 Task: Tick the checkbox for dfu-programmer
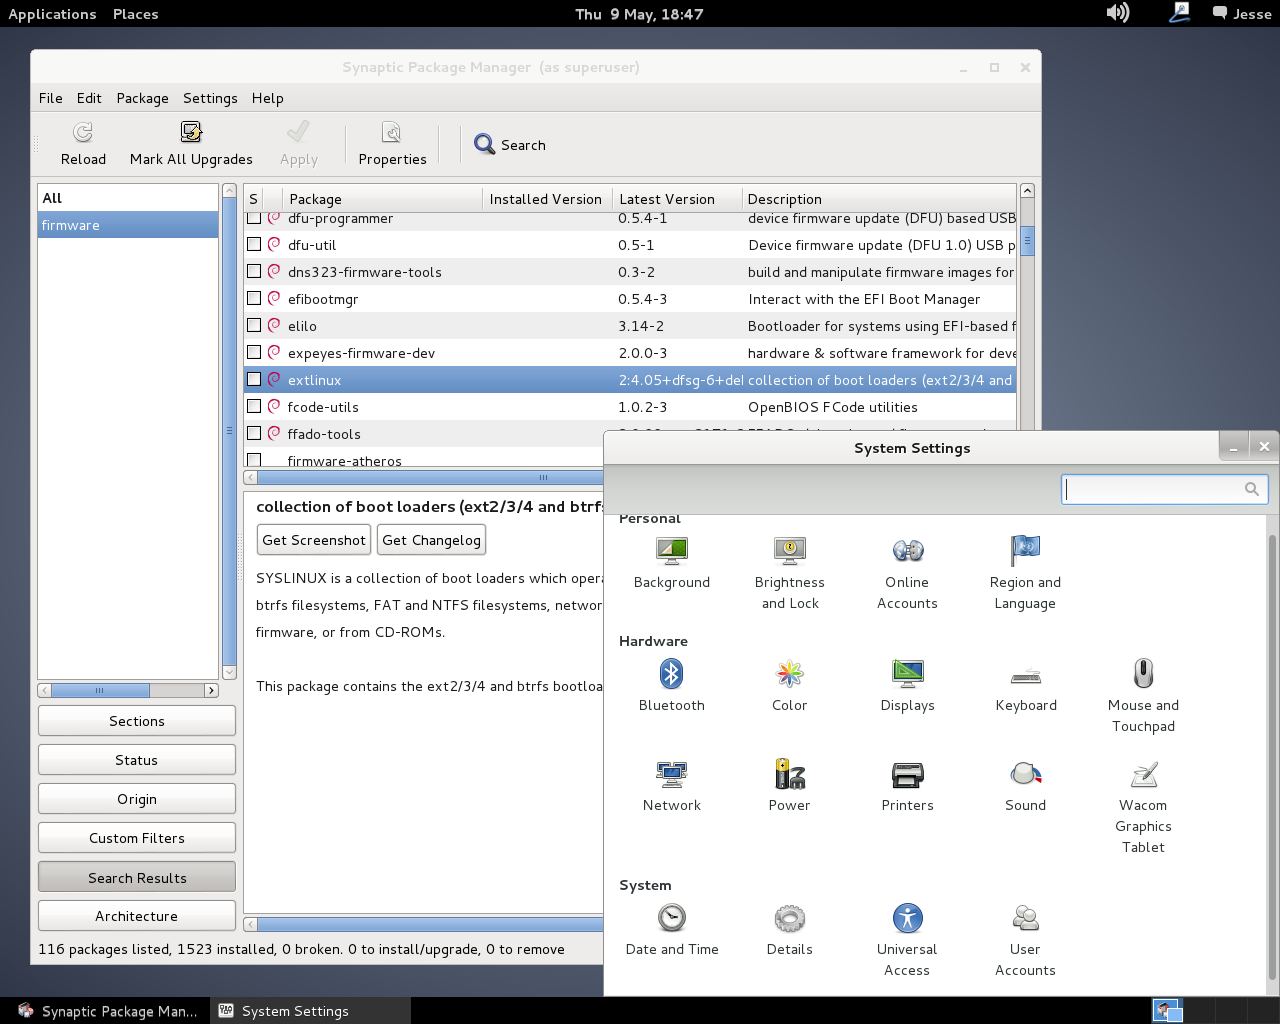pyautogui.click(x=254, y=218)
